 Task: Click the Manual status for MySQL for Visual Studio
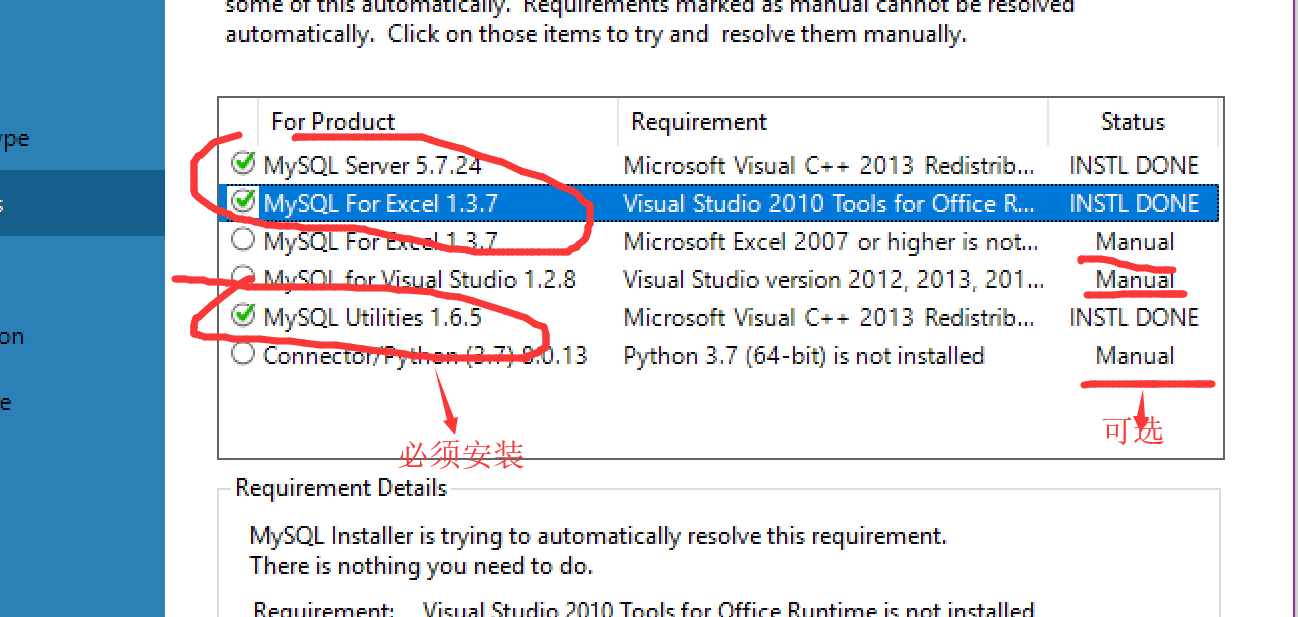1135,279
